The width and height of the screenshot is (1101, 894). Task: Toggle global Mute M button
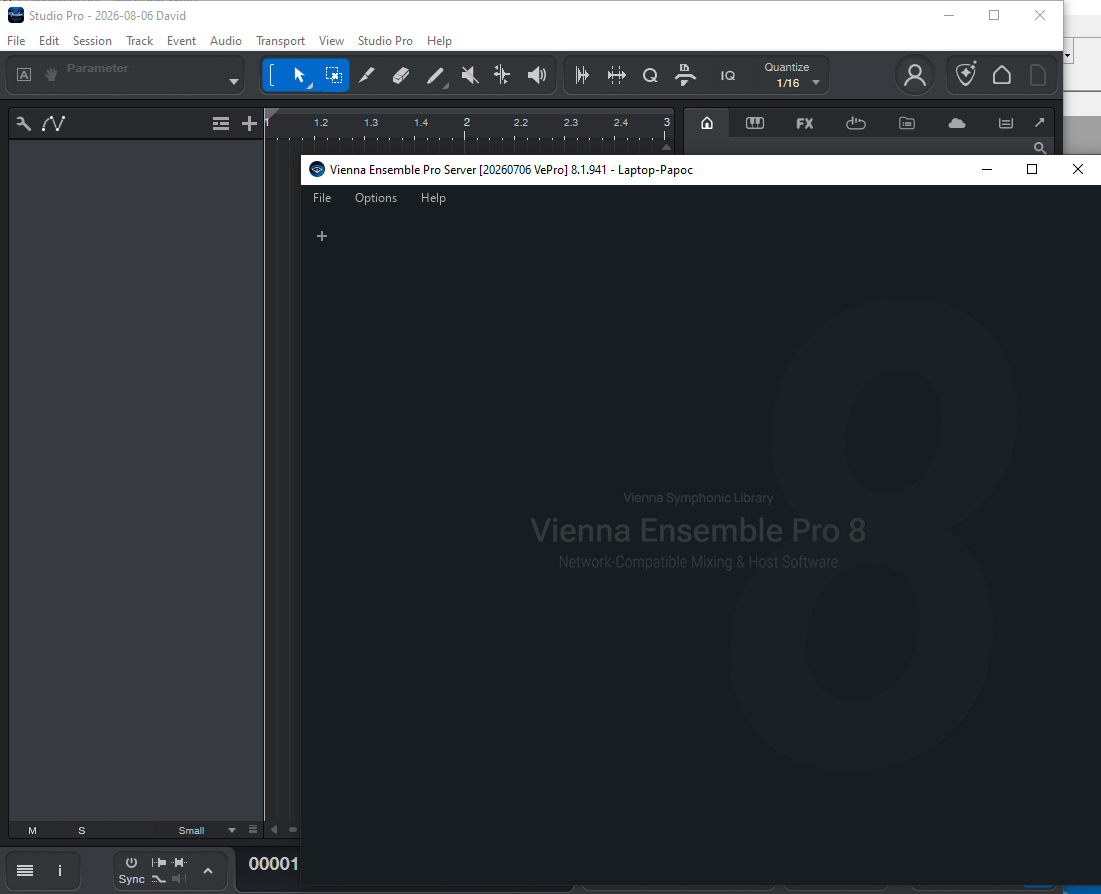[x=32, y=830]
